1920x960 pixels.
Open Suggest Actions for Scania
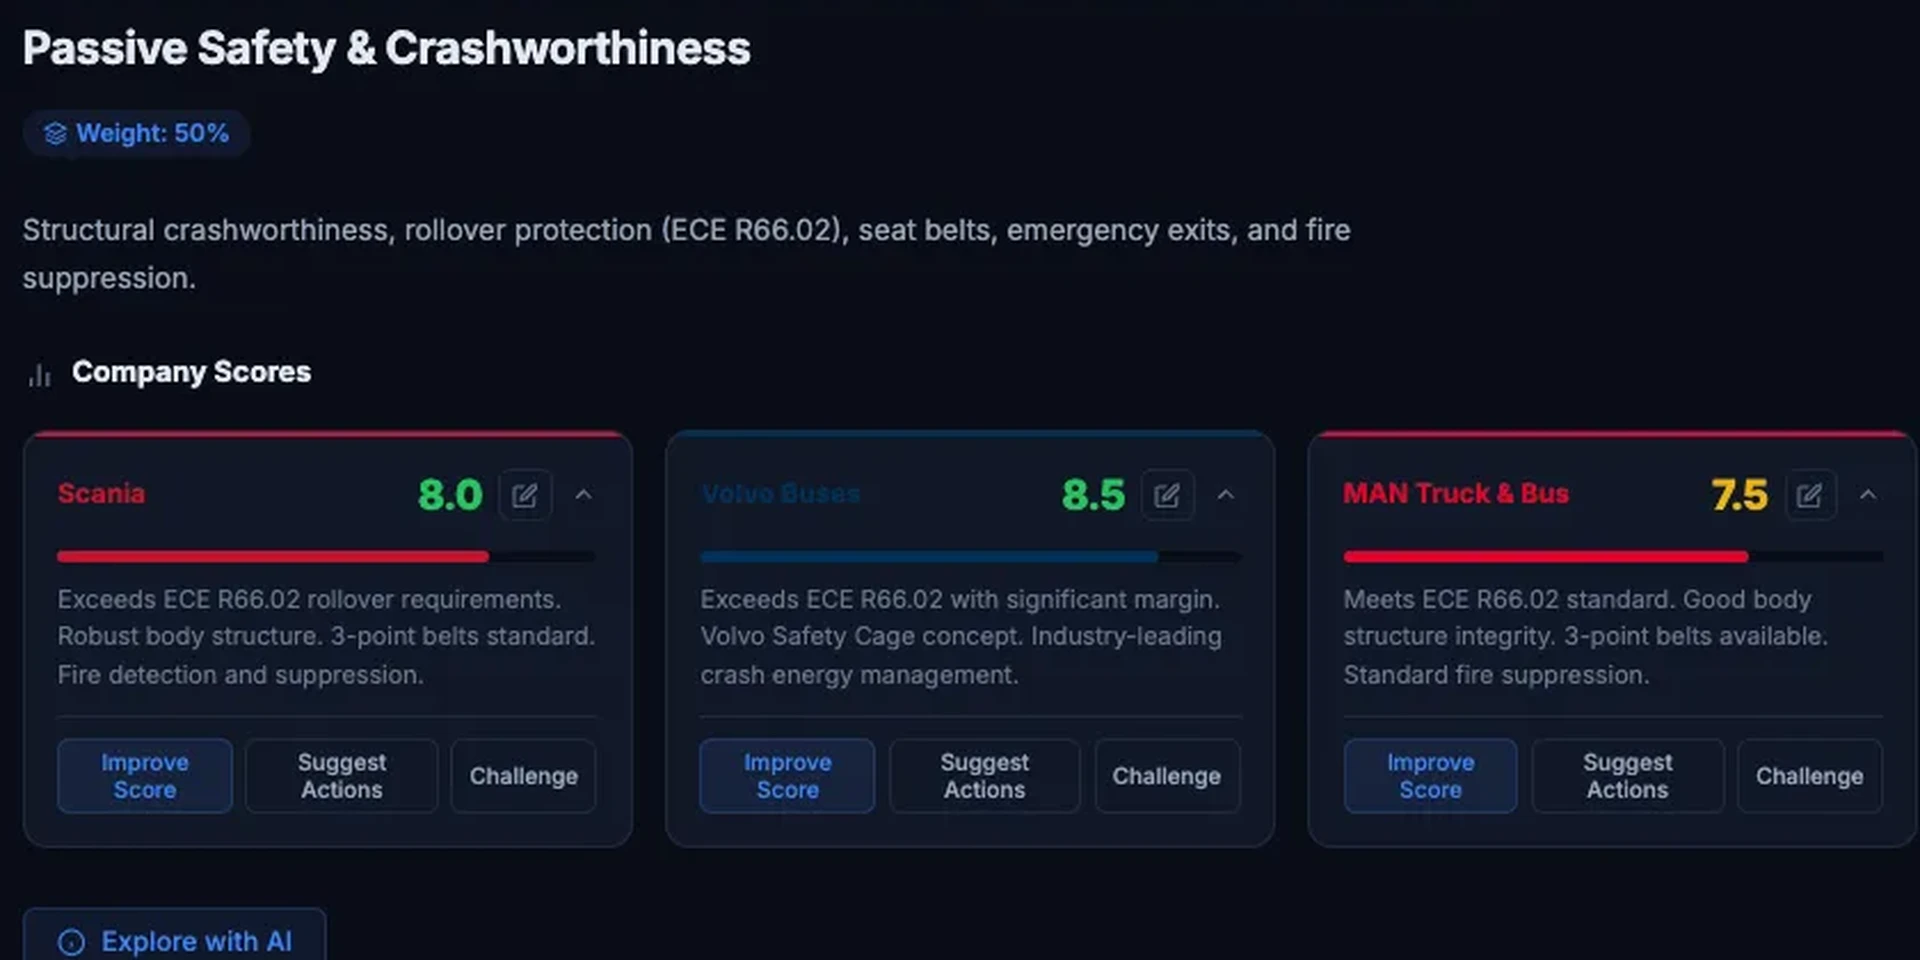point(341,776)
